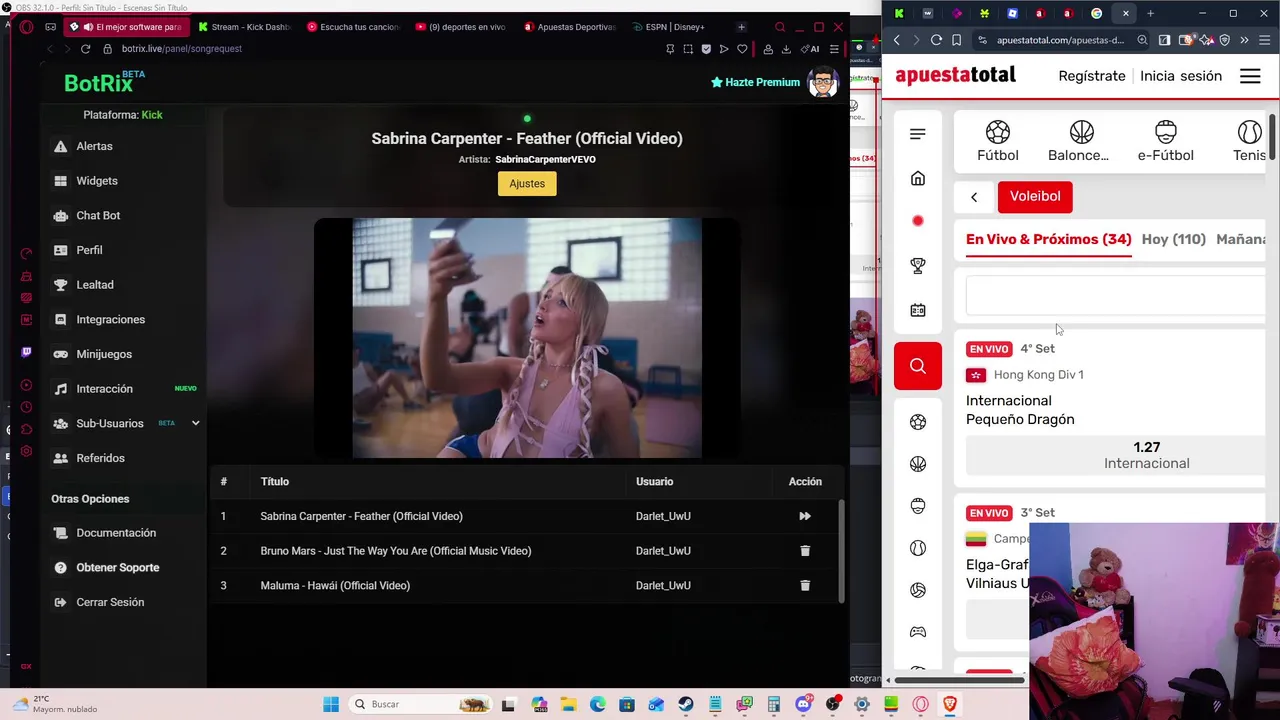This screenshot has height=720, width=1280.
Task: Open calendar icon in betting sidebar
Action: pos(918,310)
